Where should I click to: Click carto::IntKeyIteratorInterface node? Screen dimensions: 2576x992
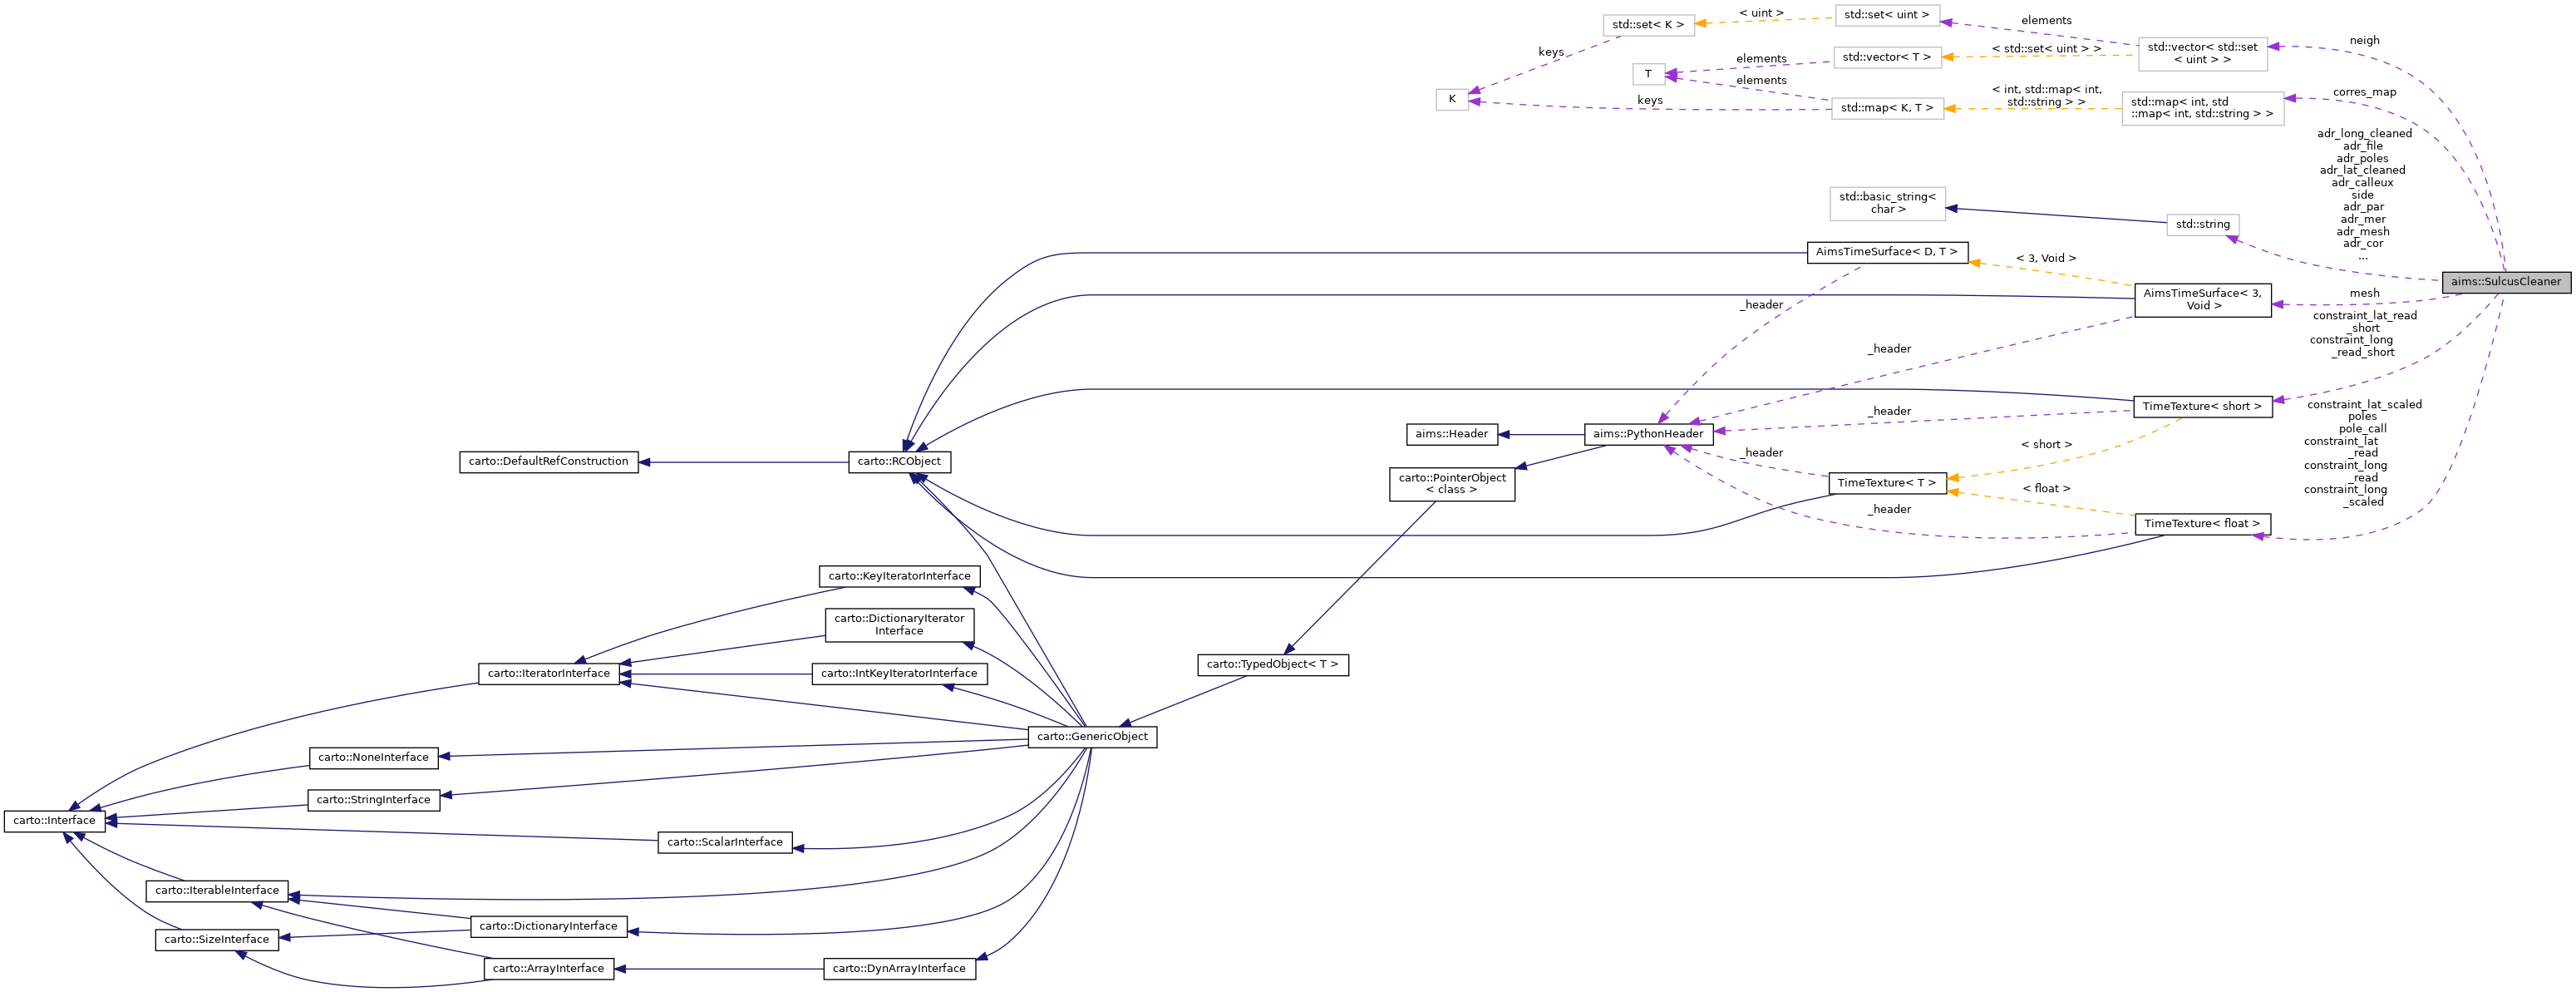pos(899,674)
